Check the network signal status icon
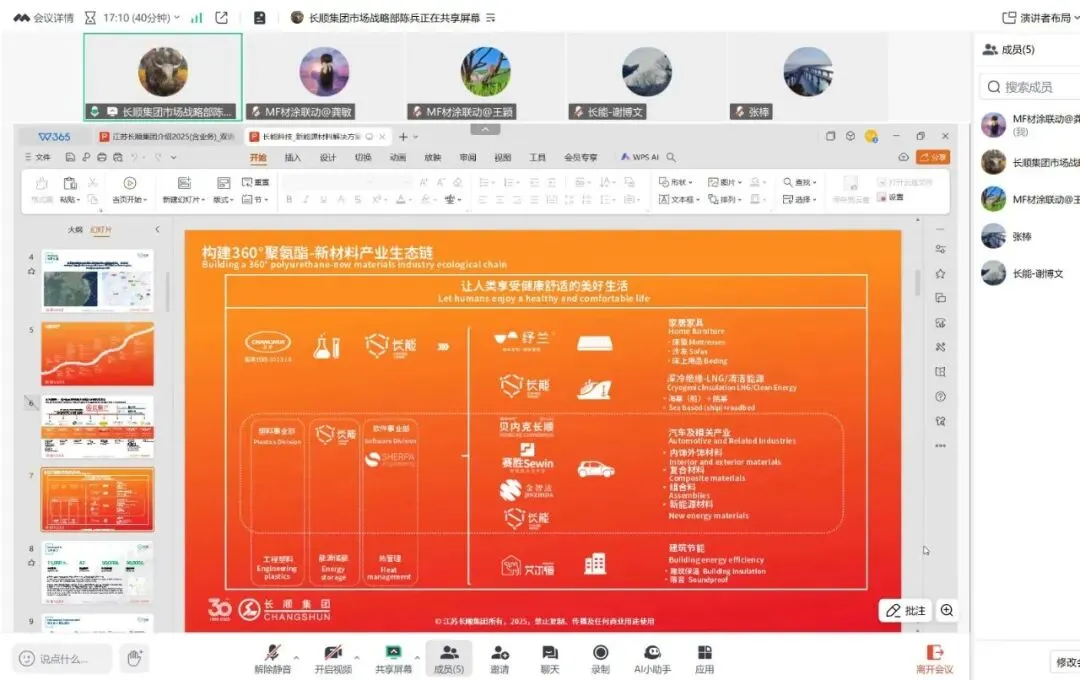1080x680 pixels. pos(197,18)
